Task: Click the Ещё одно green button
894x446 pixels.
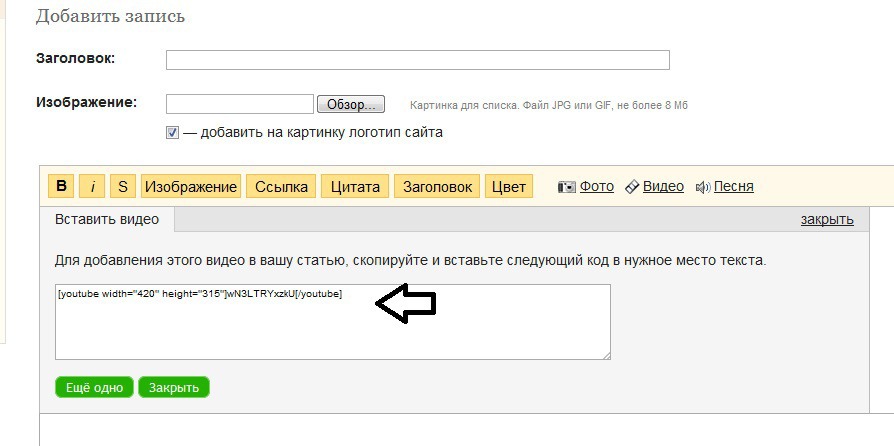Action: [x=94, y=388]
